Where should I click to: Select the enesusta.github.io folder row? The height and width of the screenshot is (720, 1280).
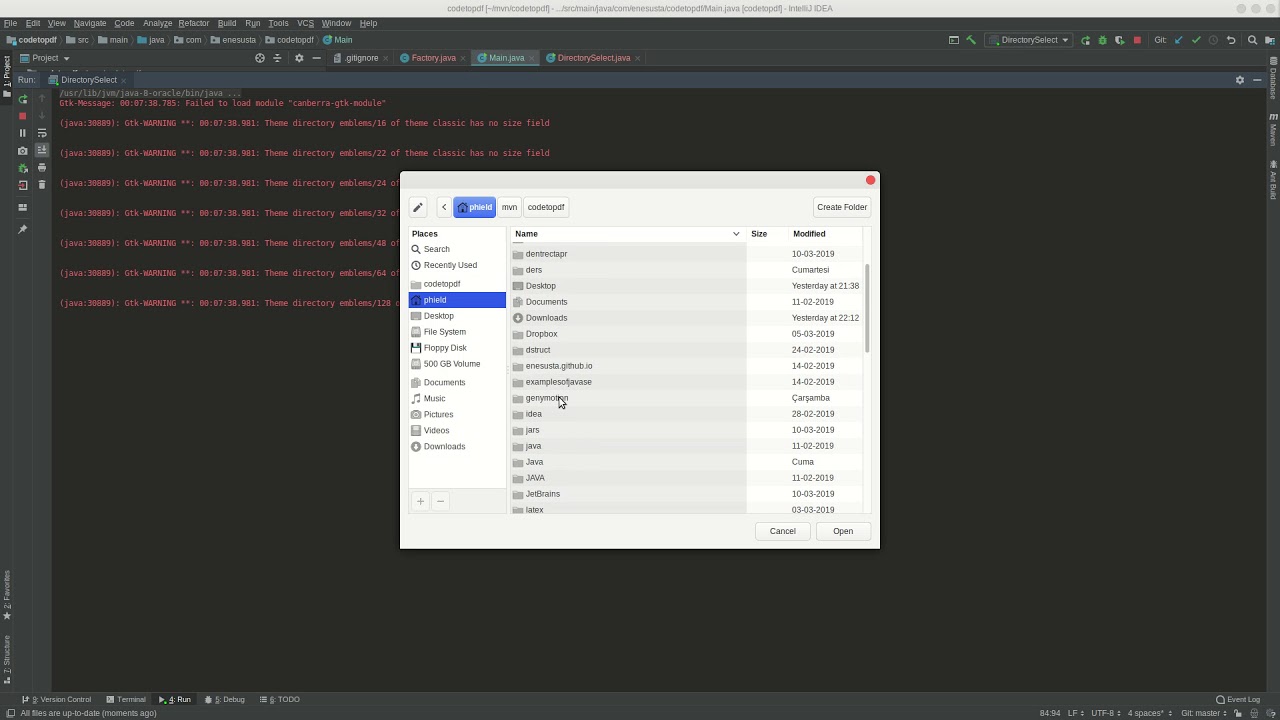(686, 366)
